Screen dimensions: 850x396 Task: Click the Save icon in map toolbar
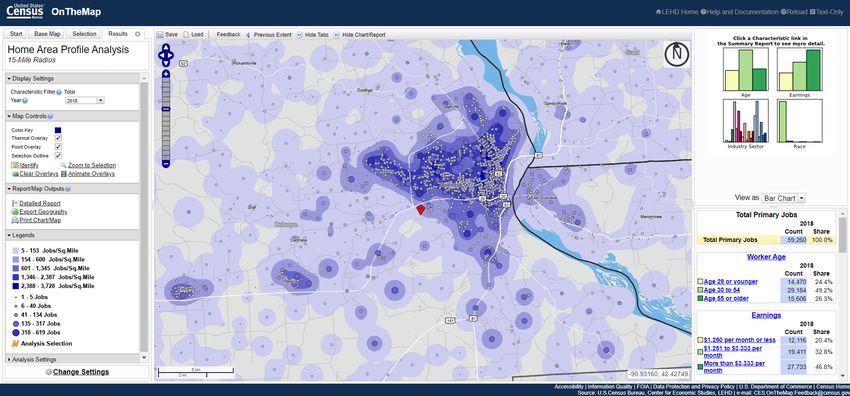[160, 34]
